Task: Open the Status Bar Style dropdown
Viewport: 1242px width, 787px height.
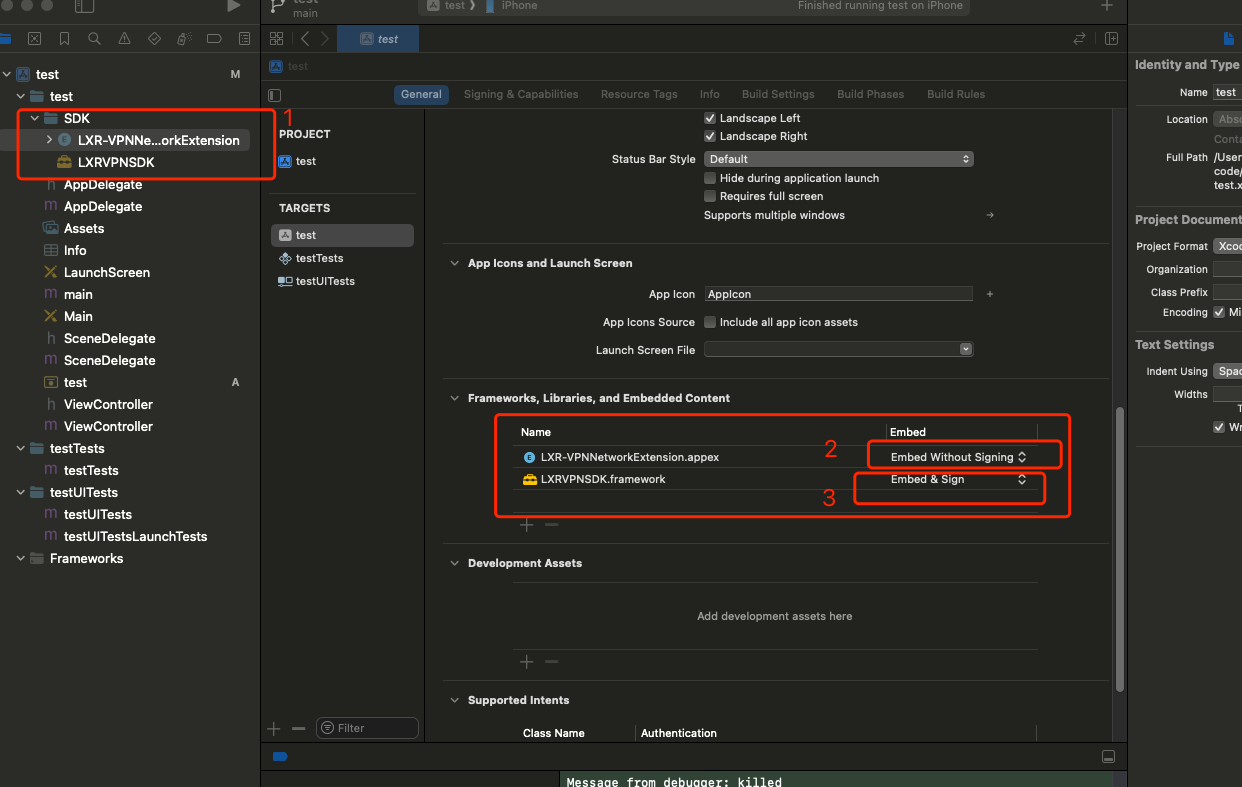Action: click(x=839, y=159)
